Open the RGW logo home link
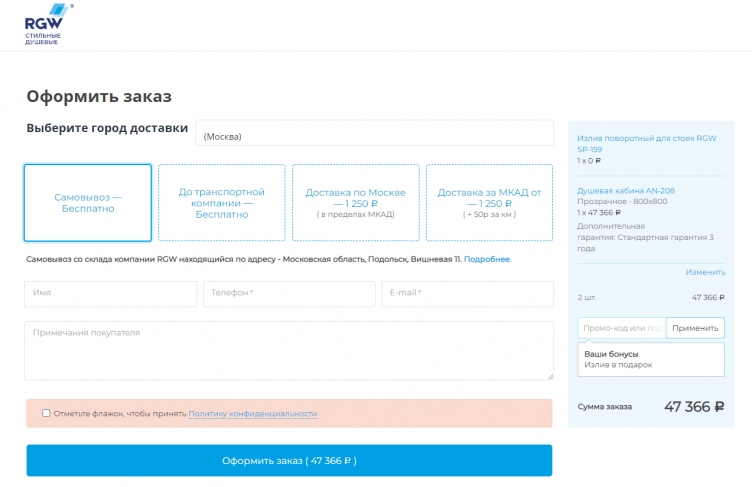The height and width of the screenshot is (487, 752). 47,24
